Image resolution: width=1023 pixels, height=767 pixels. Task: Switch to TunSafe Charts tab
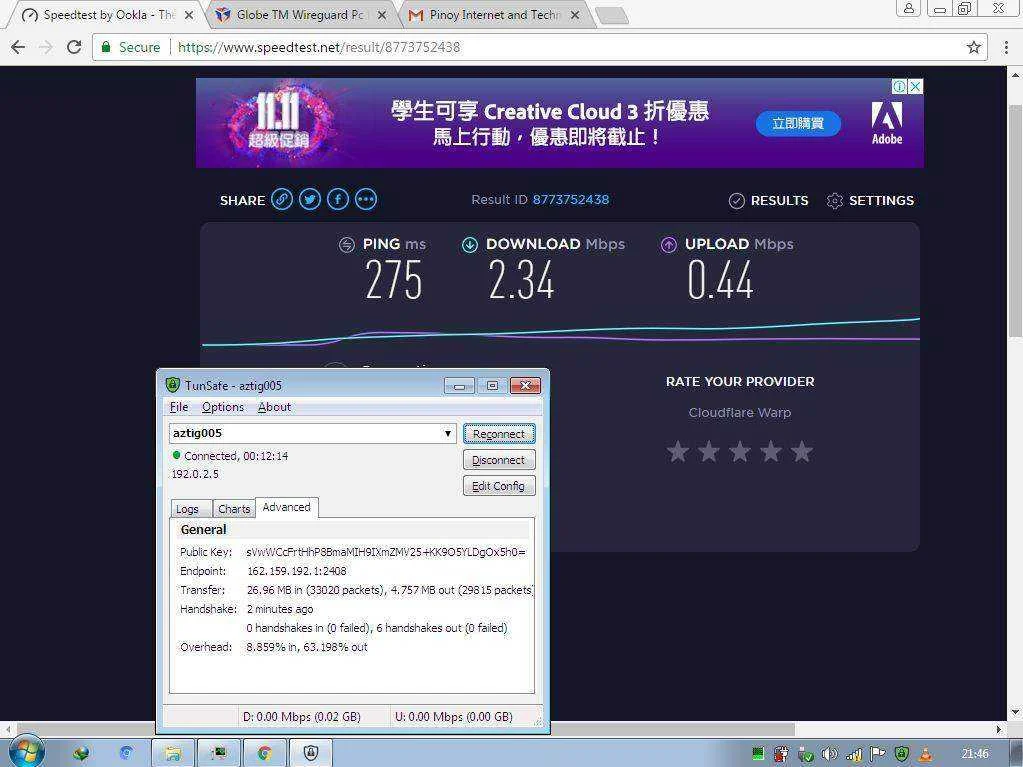click(234, 509)
